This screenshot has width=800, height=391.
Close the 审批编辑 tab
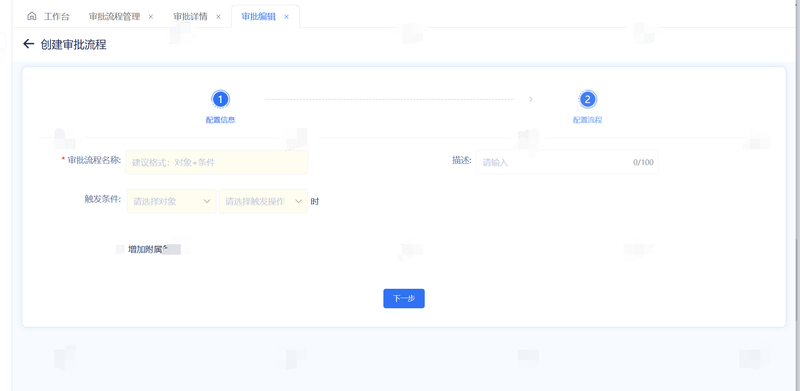coord(286,16)
